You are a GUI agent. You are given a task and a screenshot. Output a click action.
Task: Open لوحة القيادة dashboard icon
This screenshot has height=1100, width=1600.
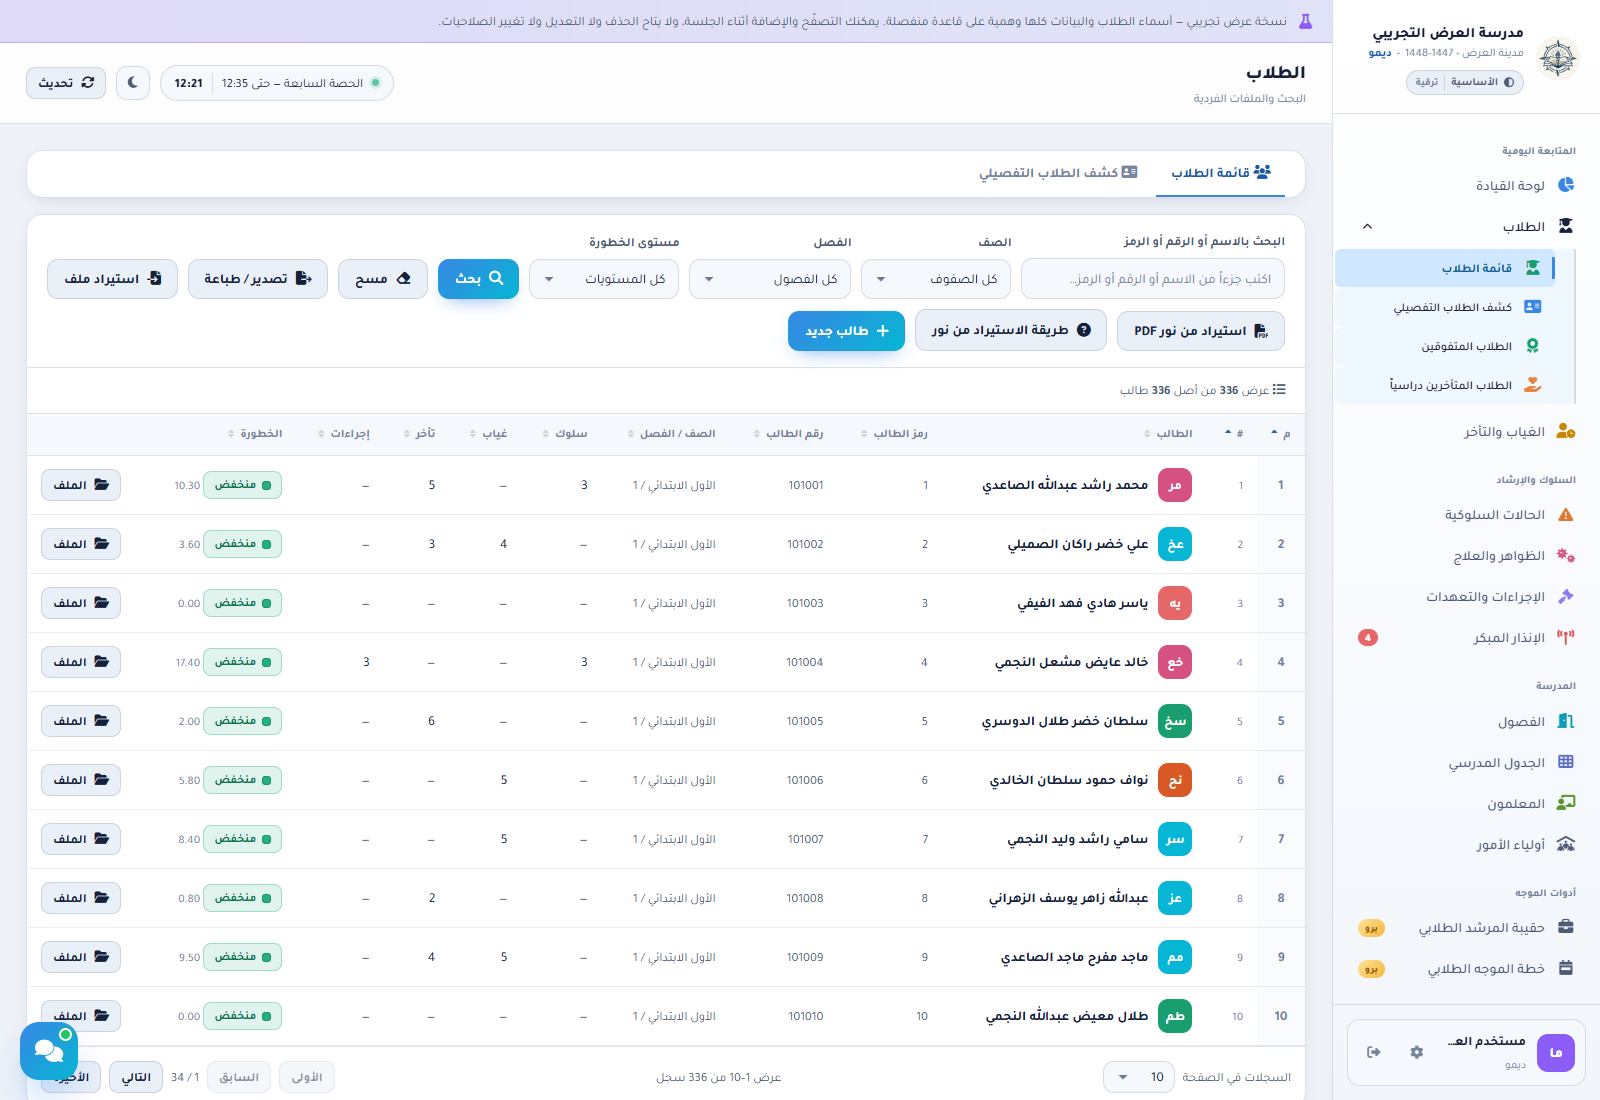pos(1566,185)
